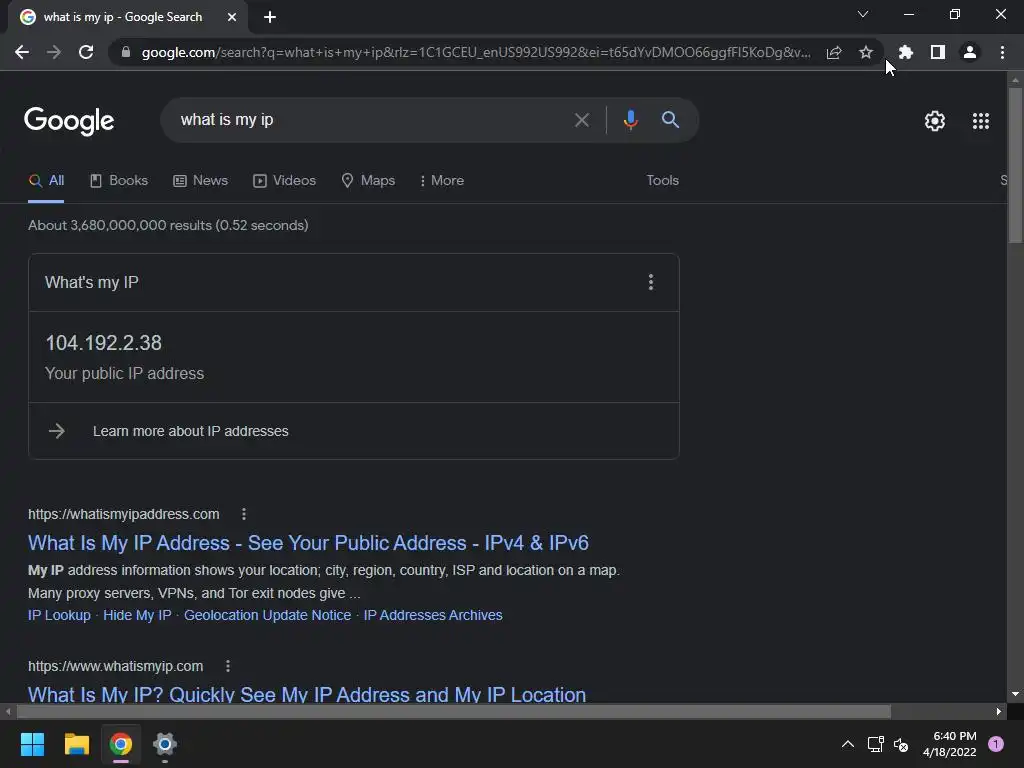Click the arrow beside Learn more
This screenshot has height=768, width=1024.
pos(57,431)
